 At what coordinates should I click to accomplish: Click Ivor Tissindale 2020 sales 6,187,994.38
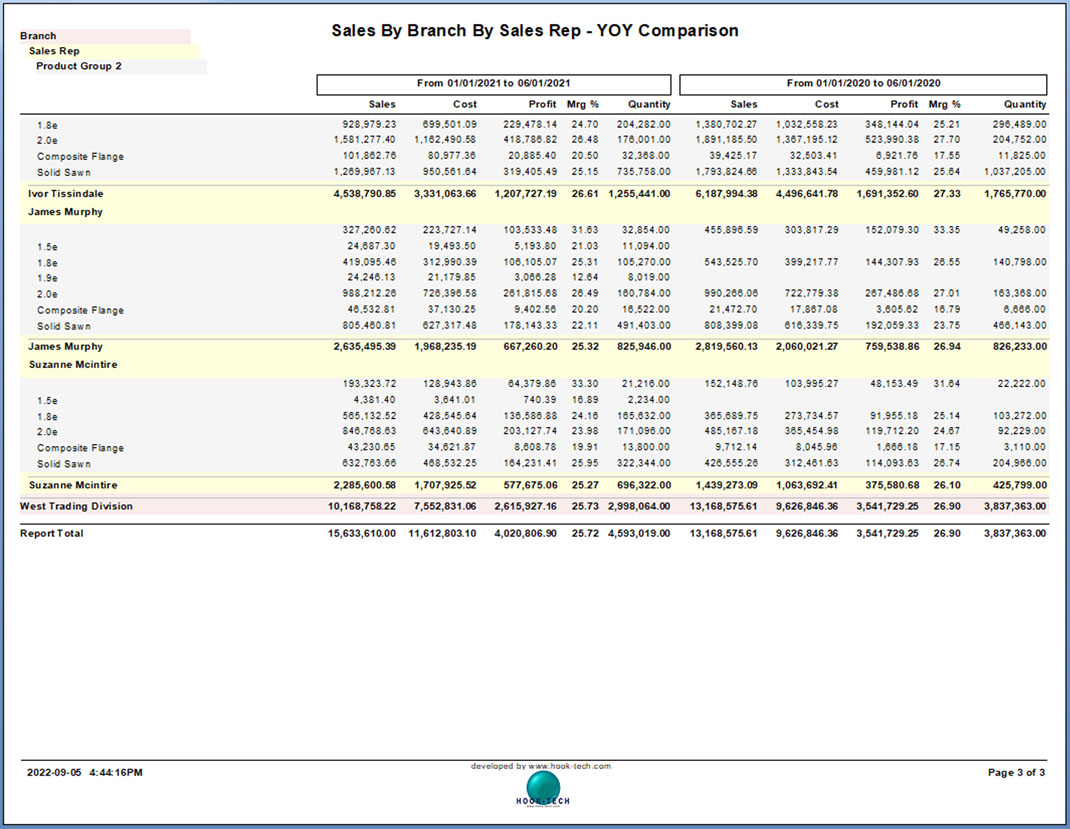click(x=726, y=194)
